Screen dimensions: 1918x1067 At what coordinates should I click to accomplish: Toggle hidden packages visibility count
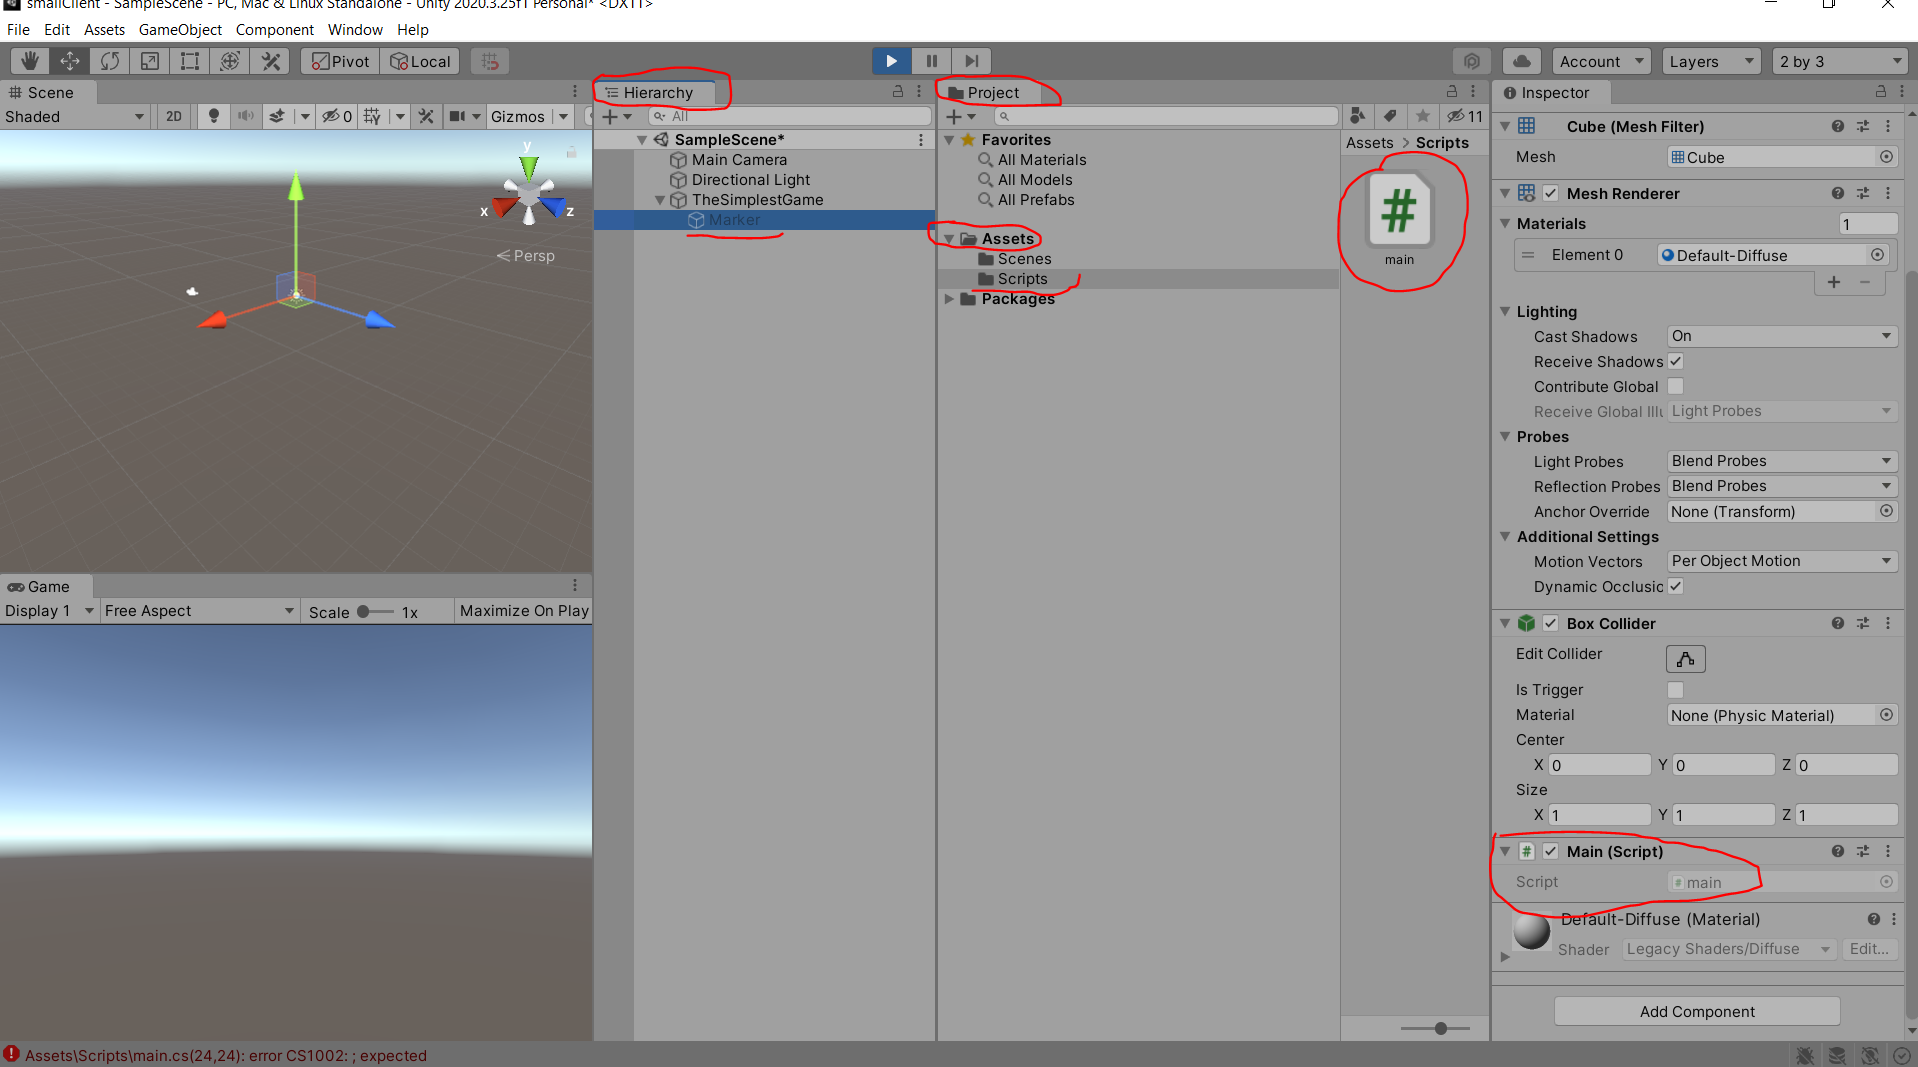point(1465,116)
